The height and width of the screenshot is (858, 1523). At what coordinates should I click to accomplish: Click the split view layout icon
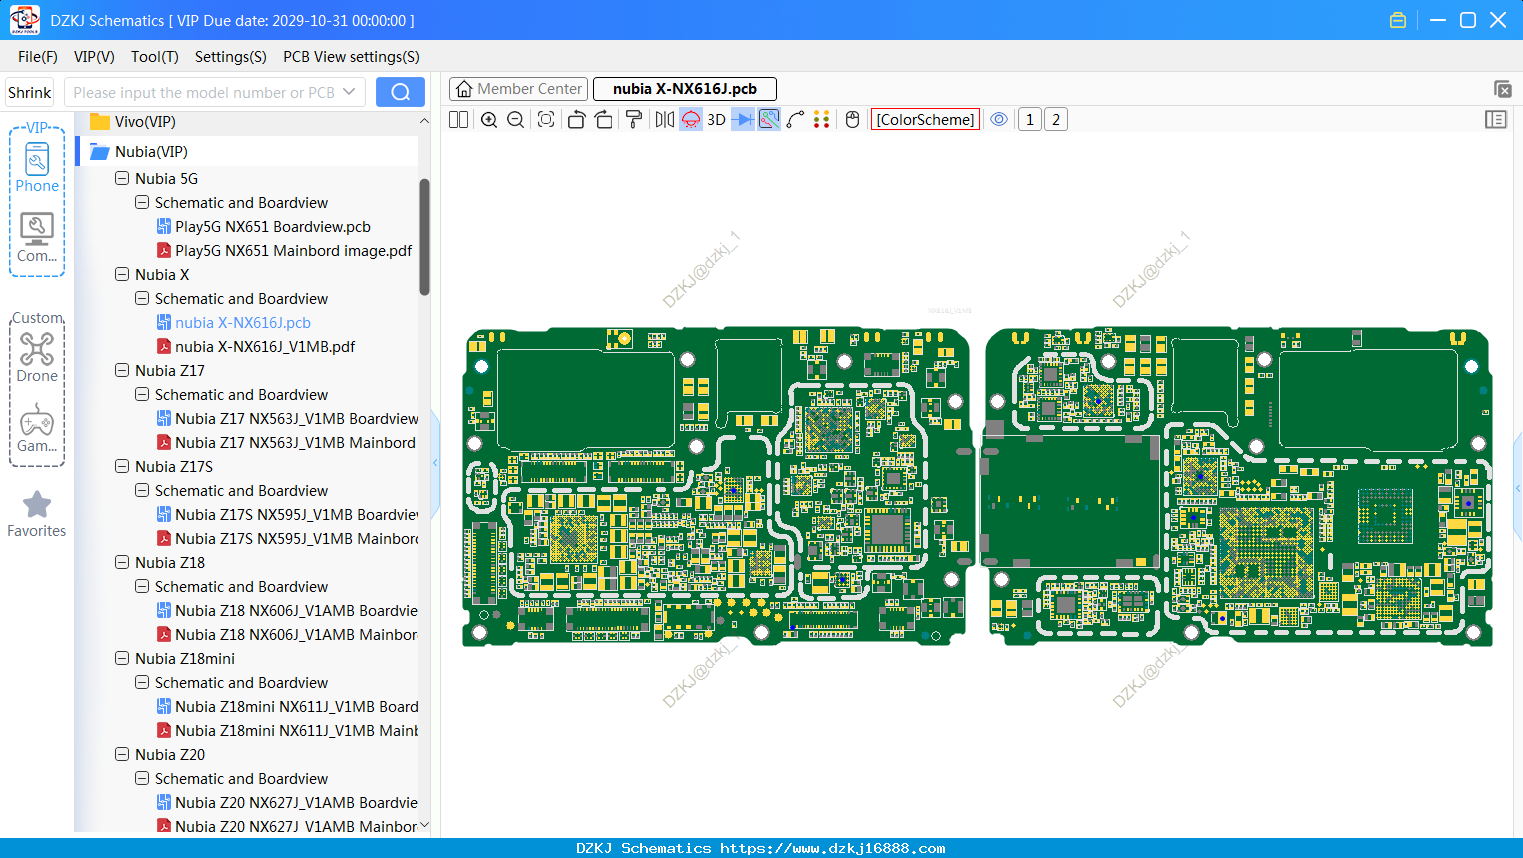coord(458,120)
